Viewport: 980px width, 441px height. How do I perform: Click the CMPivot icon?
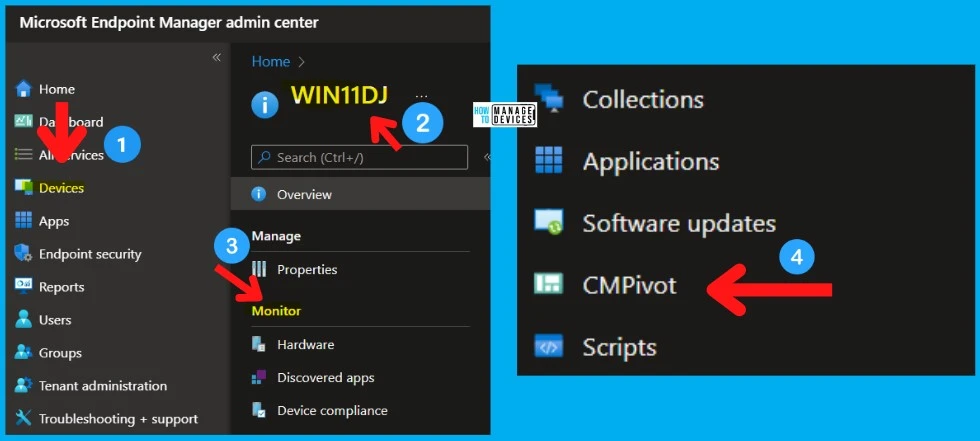pos(549,284)
